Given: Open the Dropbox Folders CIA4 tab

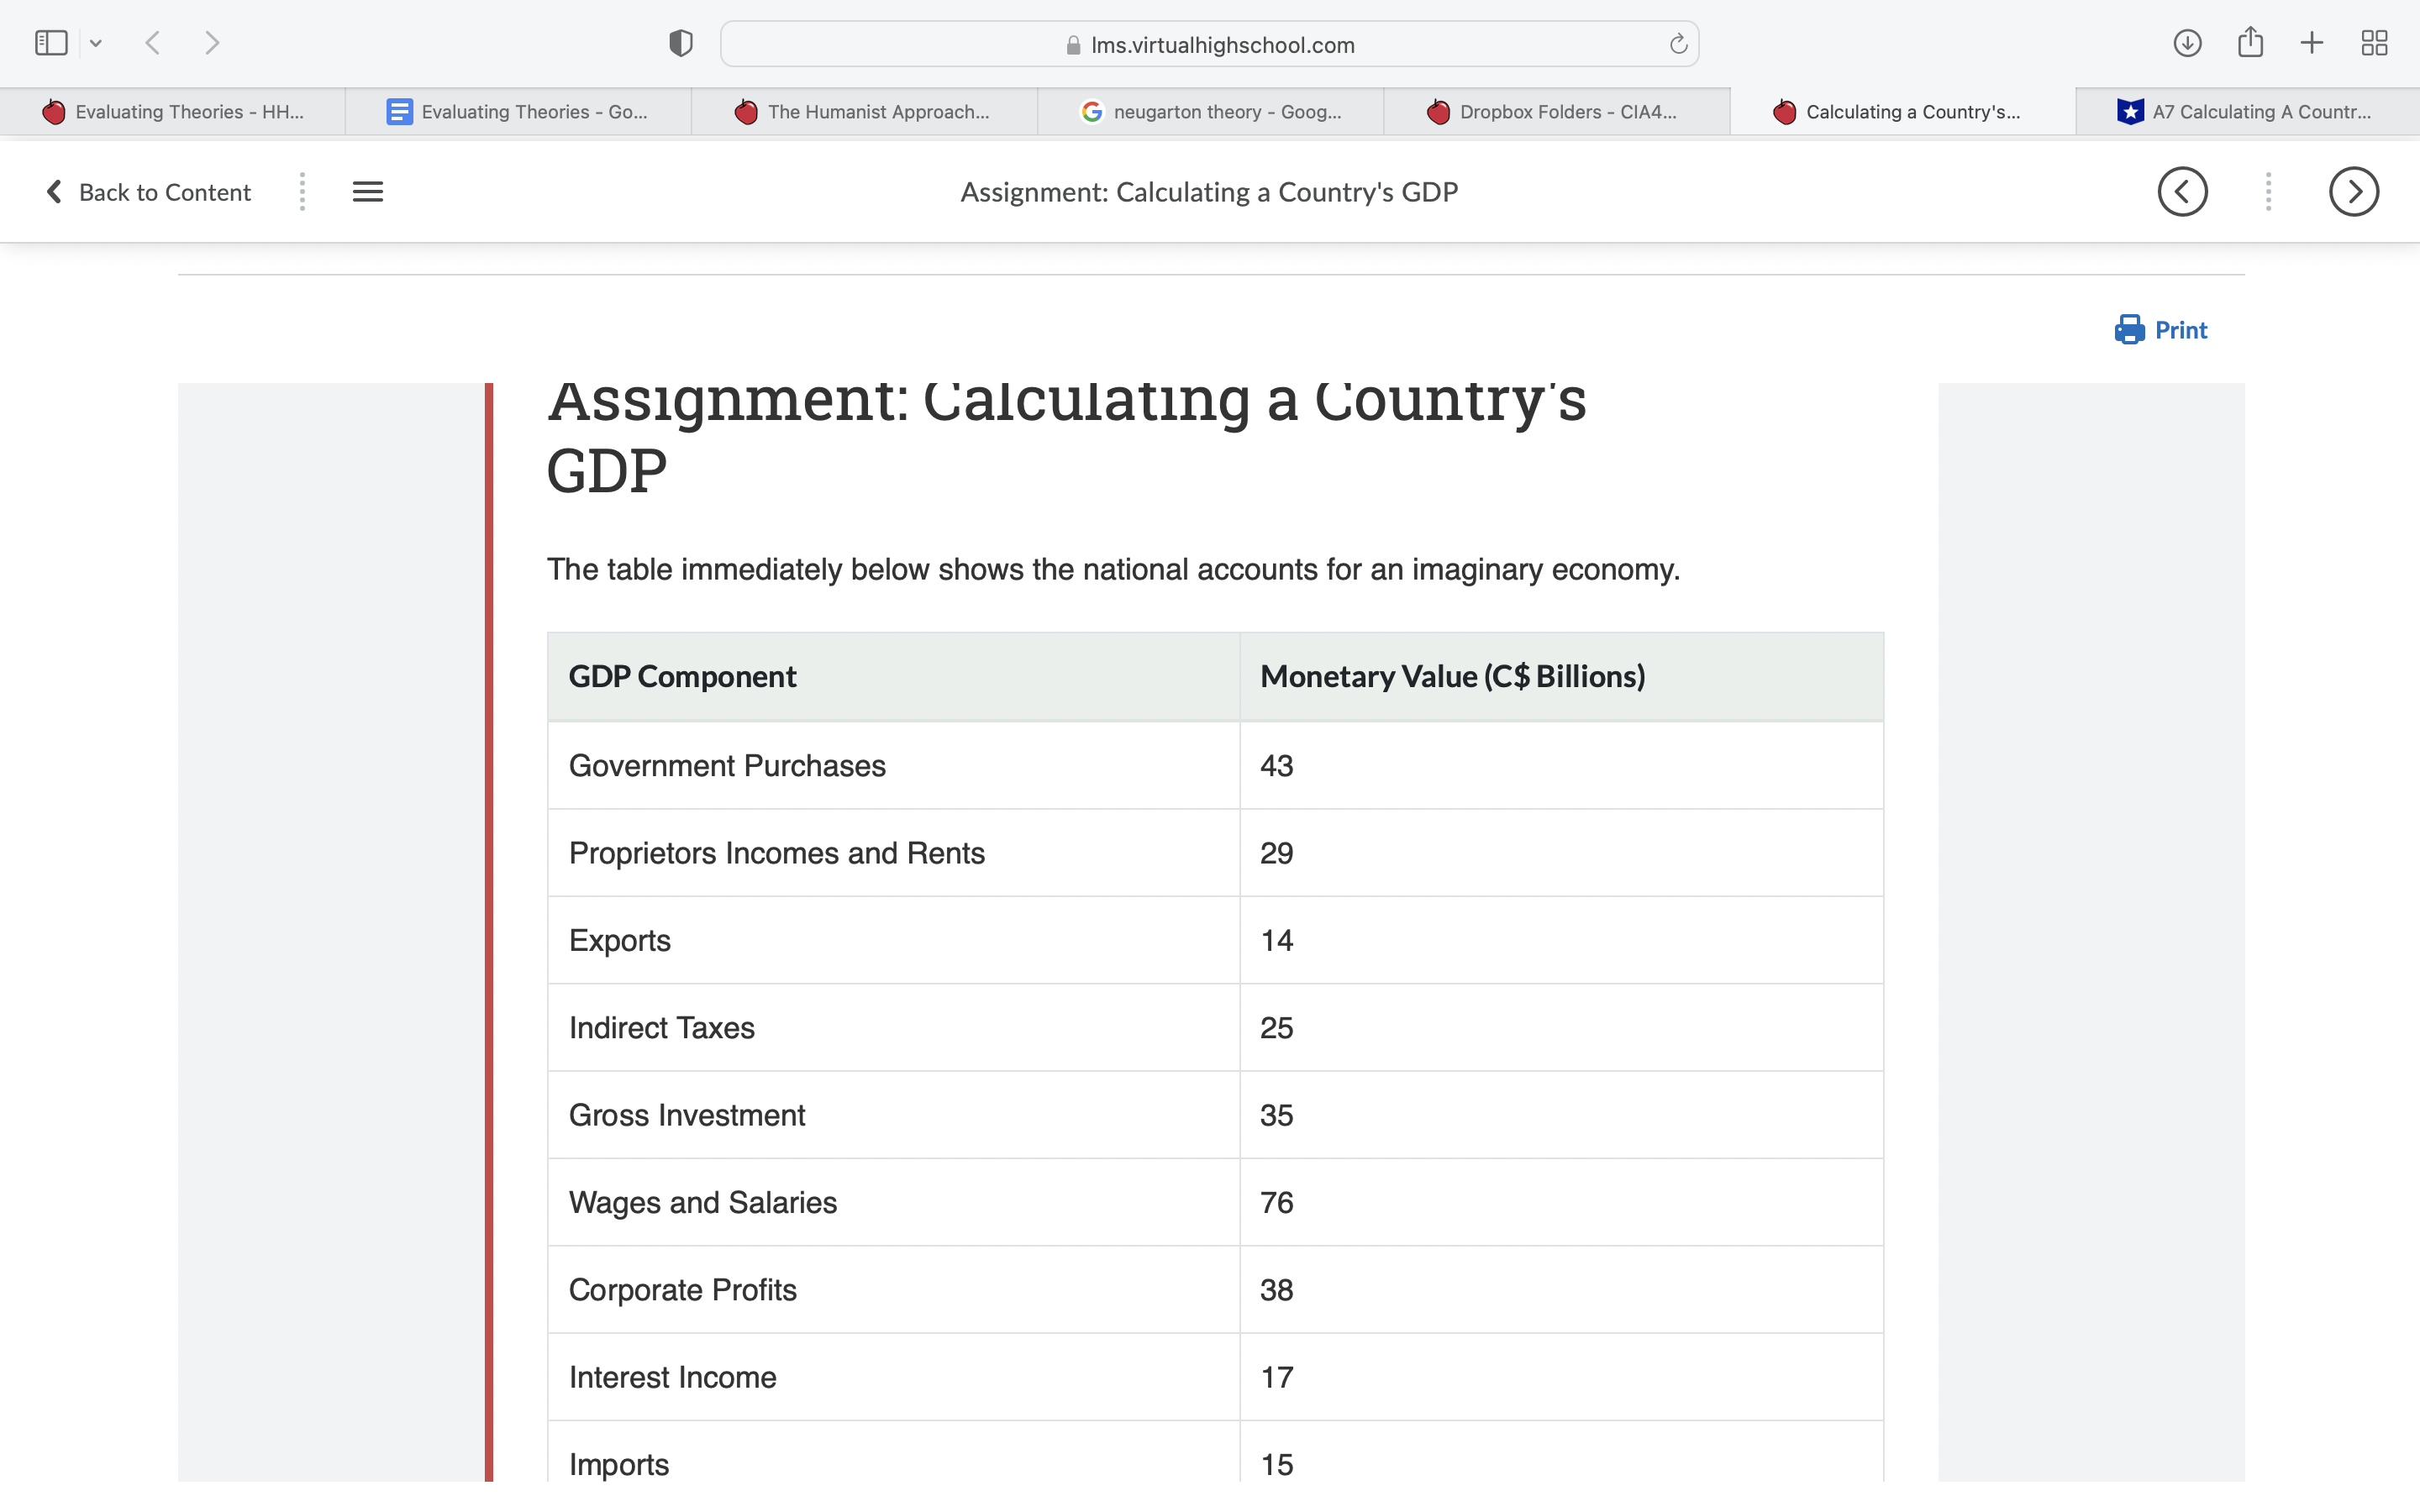Looking at the screenshot, I should (1556, 111).
